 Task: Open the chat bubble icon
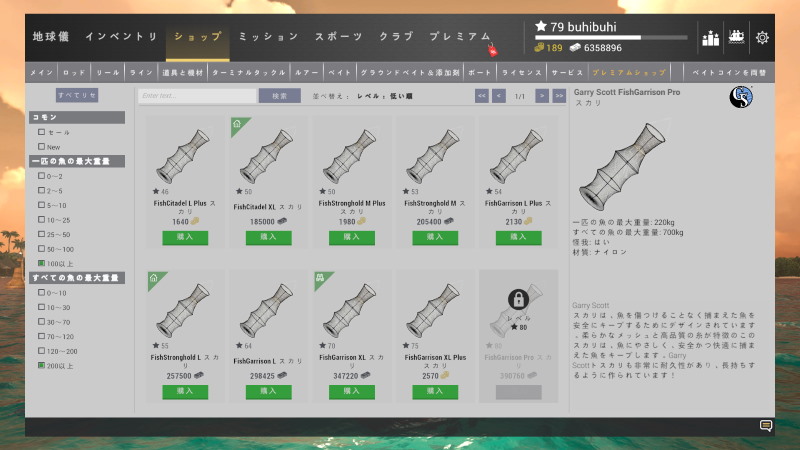(x=766, y=426)
